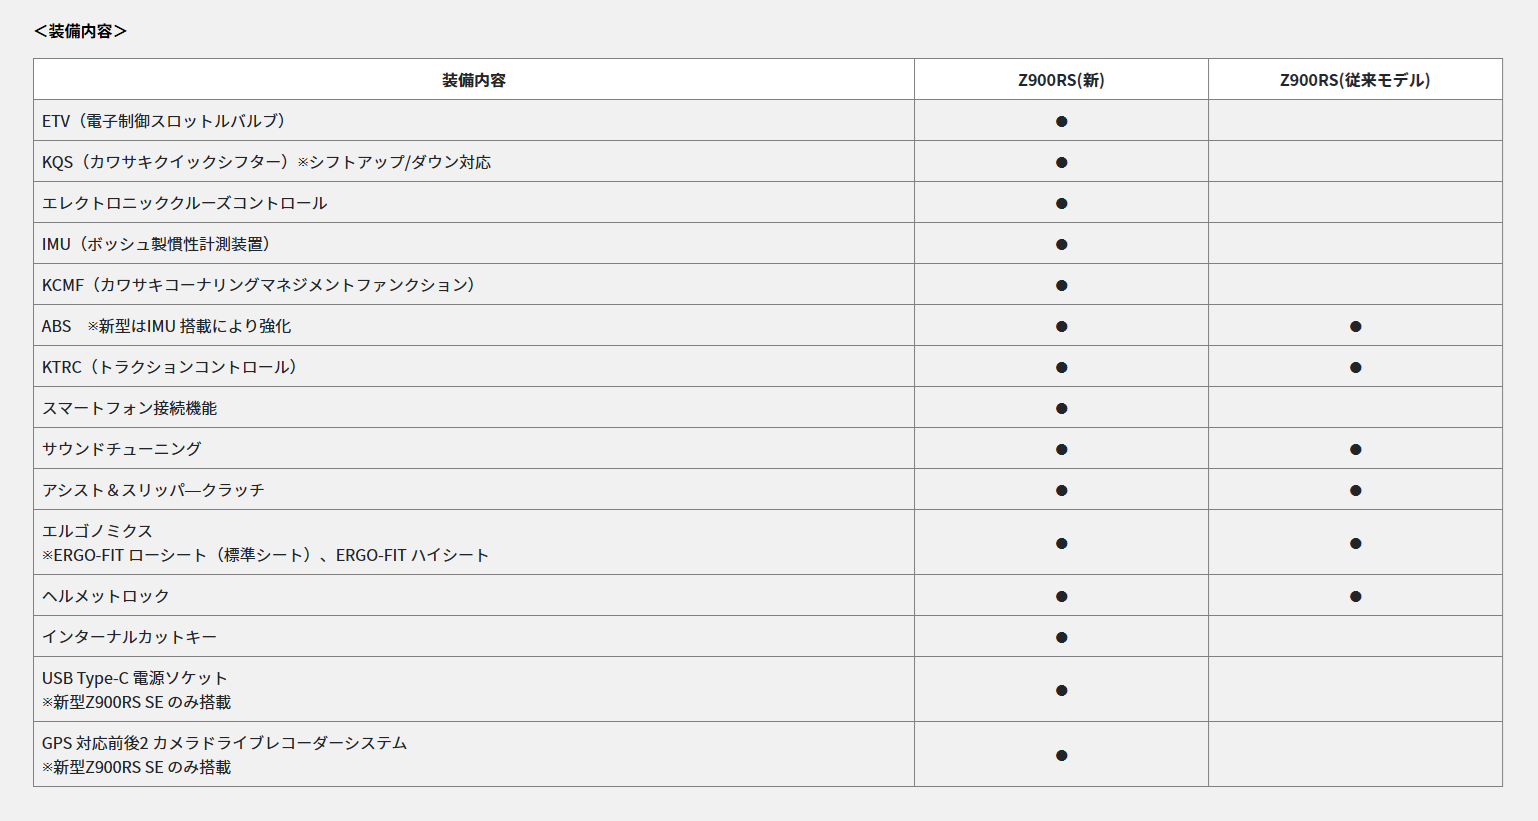Click the ヘルメットロック dot under Z900RS(従来モデル)
The image size is (1538, 821).
coord(1355,596)
